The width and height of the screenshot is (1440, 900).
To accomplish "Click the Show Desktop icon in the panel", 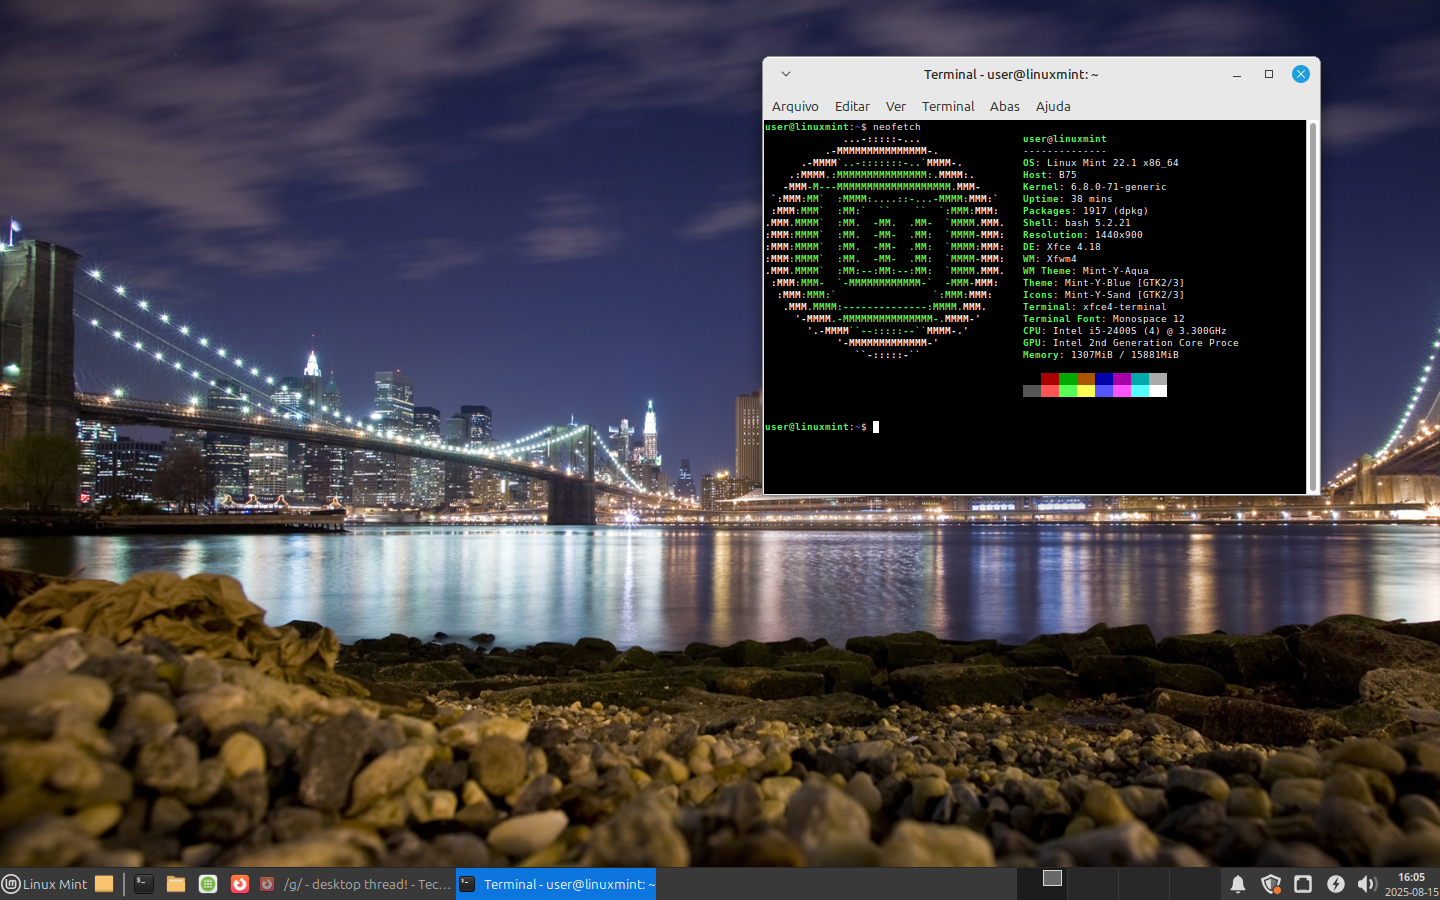I will [104, 884].
